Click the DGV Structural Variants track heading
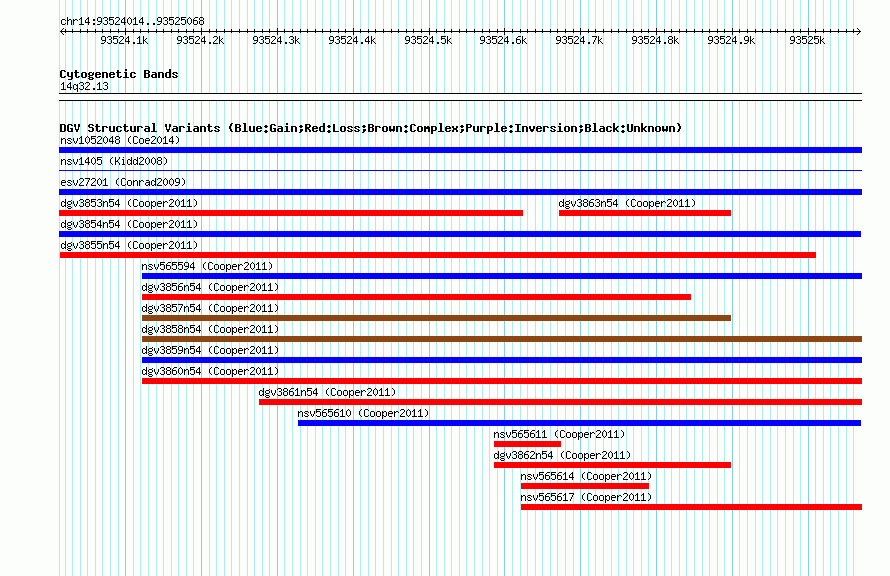The width and height of the screenshot is (890, 576). (x=370, y=128)
